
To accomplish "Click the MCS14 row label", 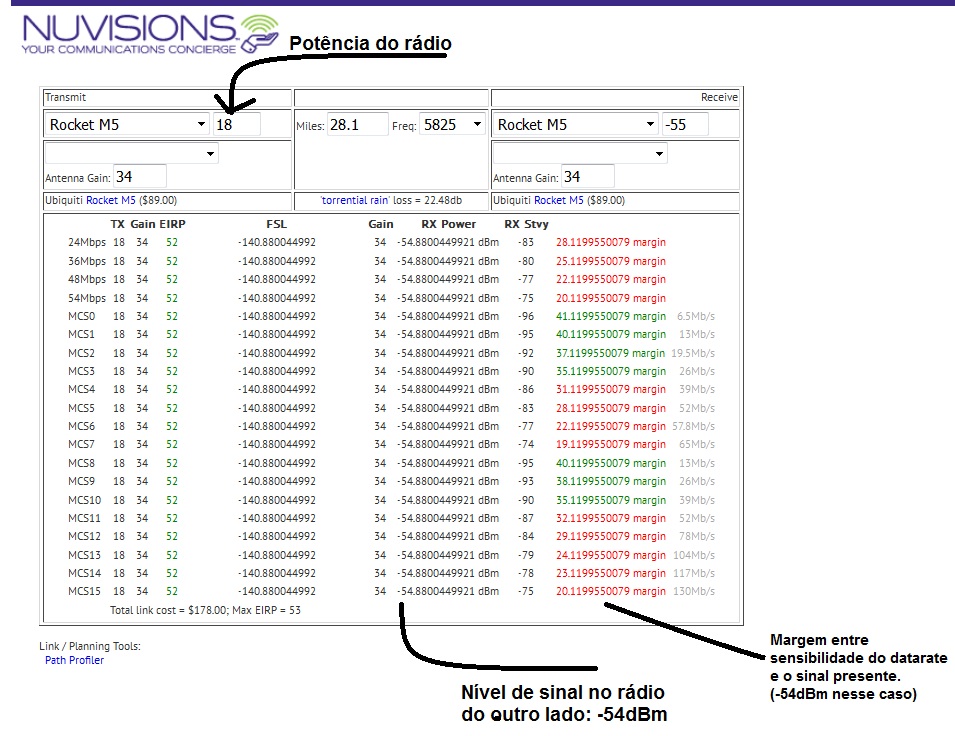I will tap(85, 573).
